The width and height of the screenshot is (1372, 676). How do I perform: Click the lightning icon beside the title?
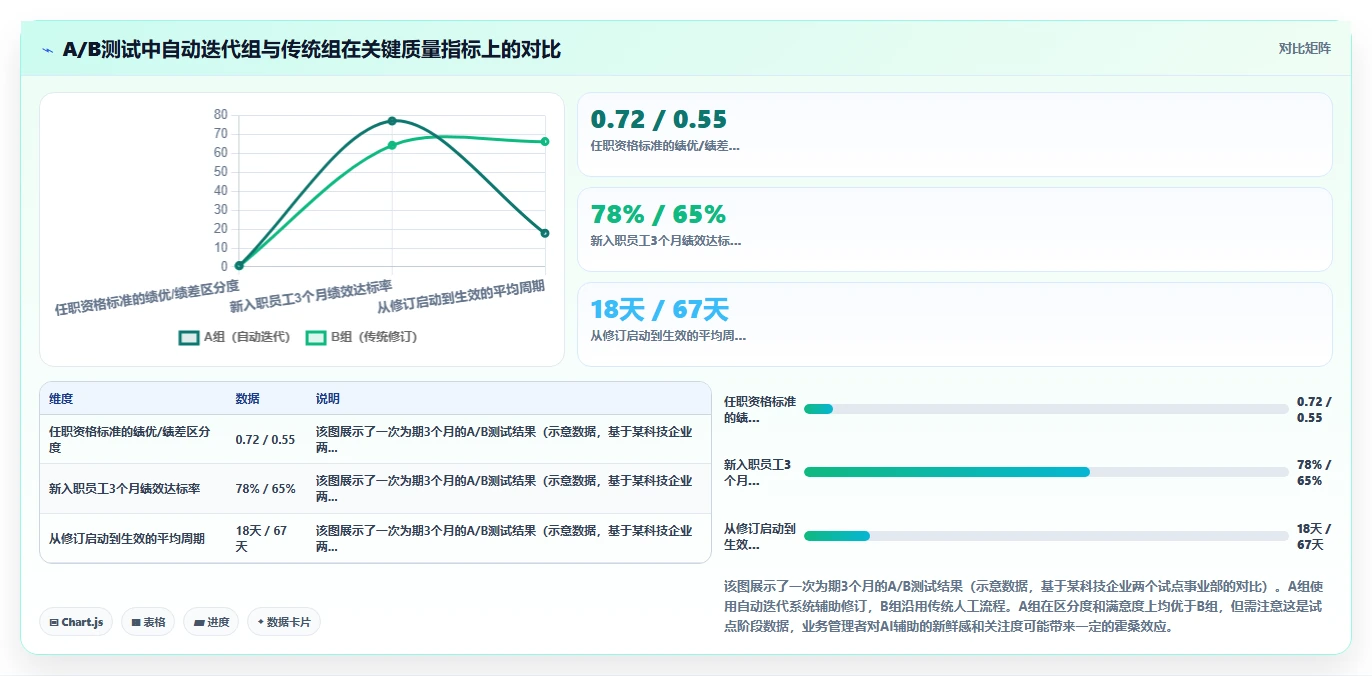(x=47, y=50)
